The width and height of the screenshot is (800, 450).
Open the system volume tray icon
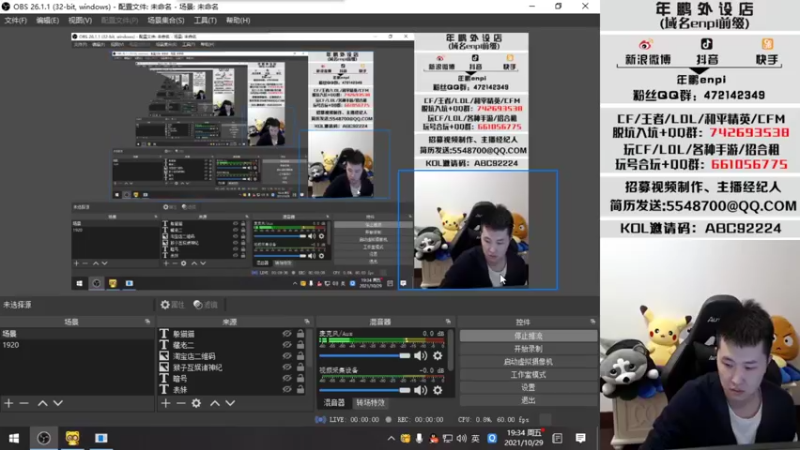coord(462,438)
